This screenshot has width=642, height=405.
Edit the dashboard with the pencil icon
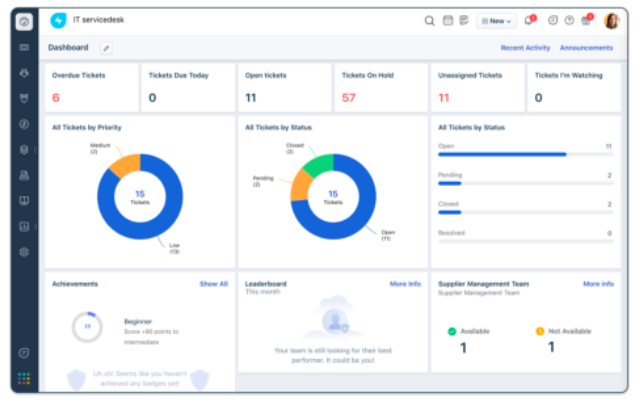coord(106,48)
